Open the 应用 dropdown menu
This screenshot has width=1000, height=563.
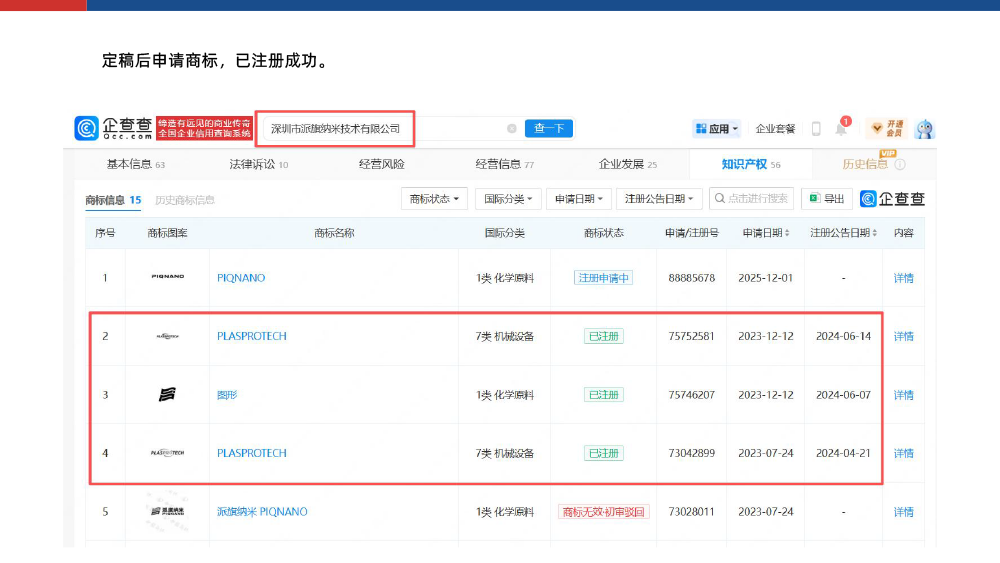[716, 129]
